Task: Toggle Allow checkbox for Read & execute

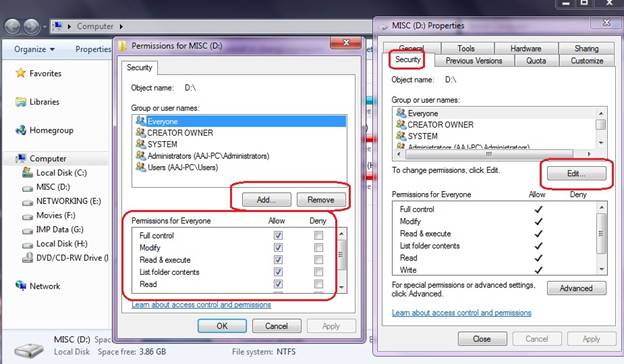Action: pyautogui.click(x=278, y=260)
